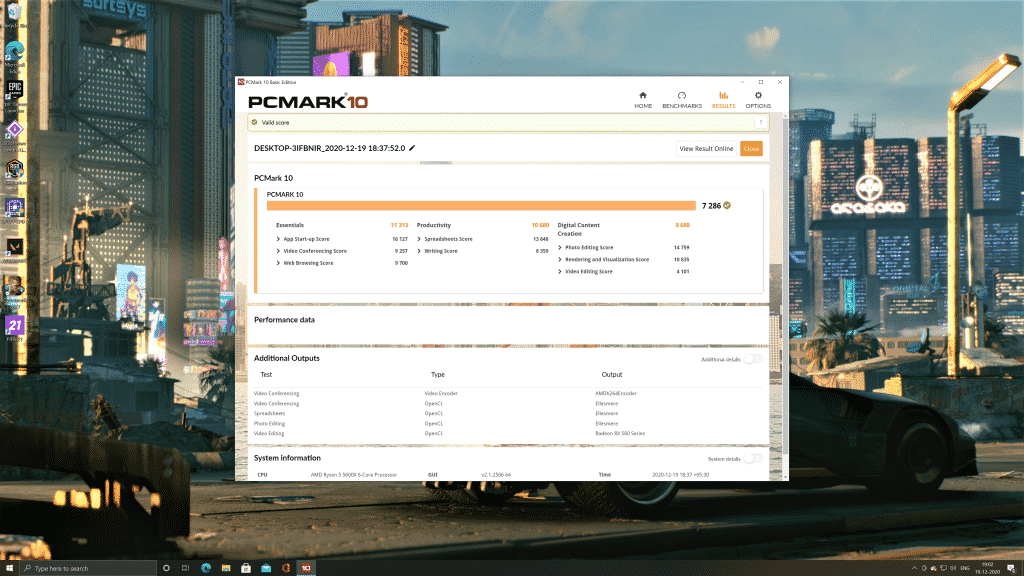The height and width of the screenshot is (576, 1024).
Task: Open the PCMark Options page
Action: point(758,100)
